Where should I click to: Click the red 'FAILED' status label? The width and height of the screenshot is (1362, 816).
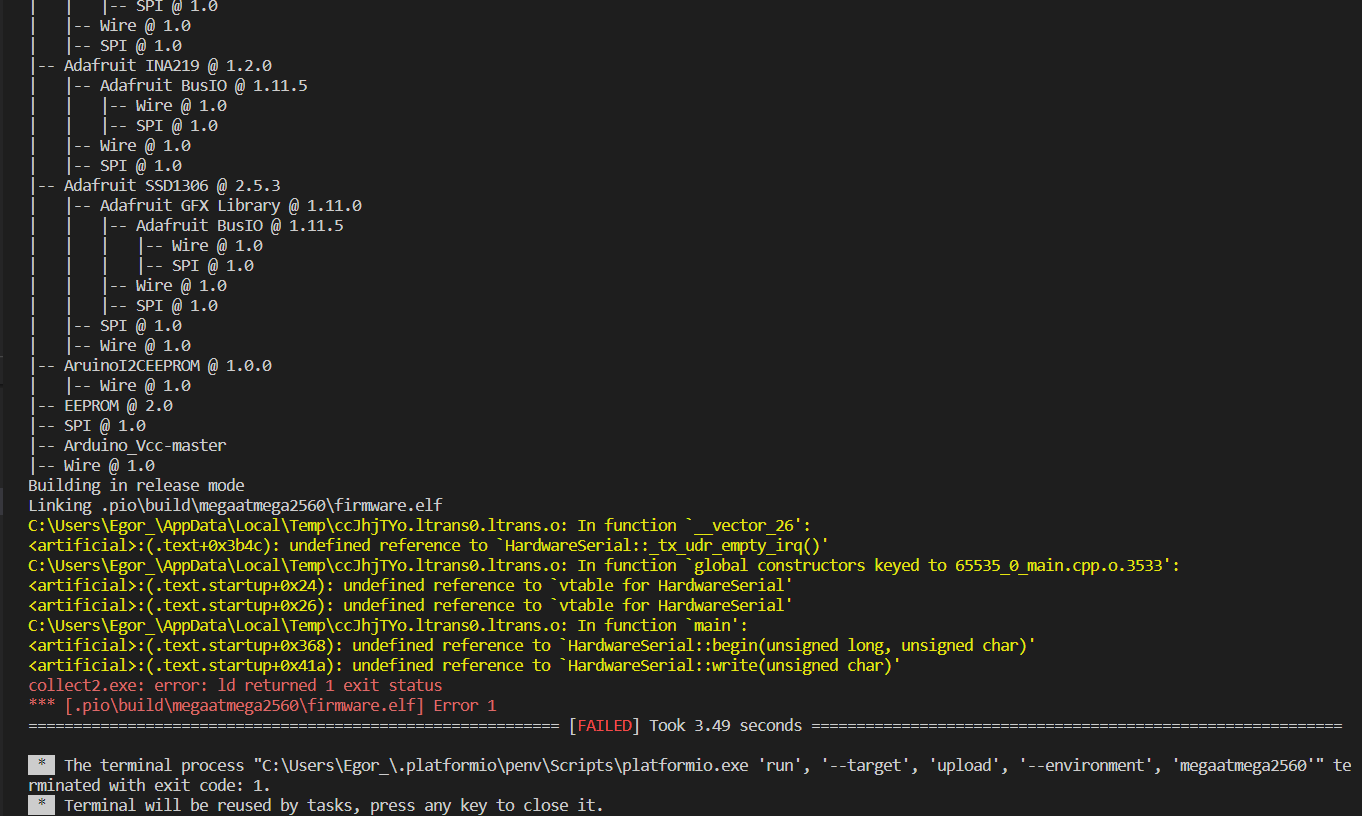(604, 725)
